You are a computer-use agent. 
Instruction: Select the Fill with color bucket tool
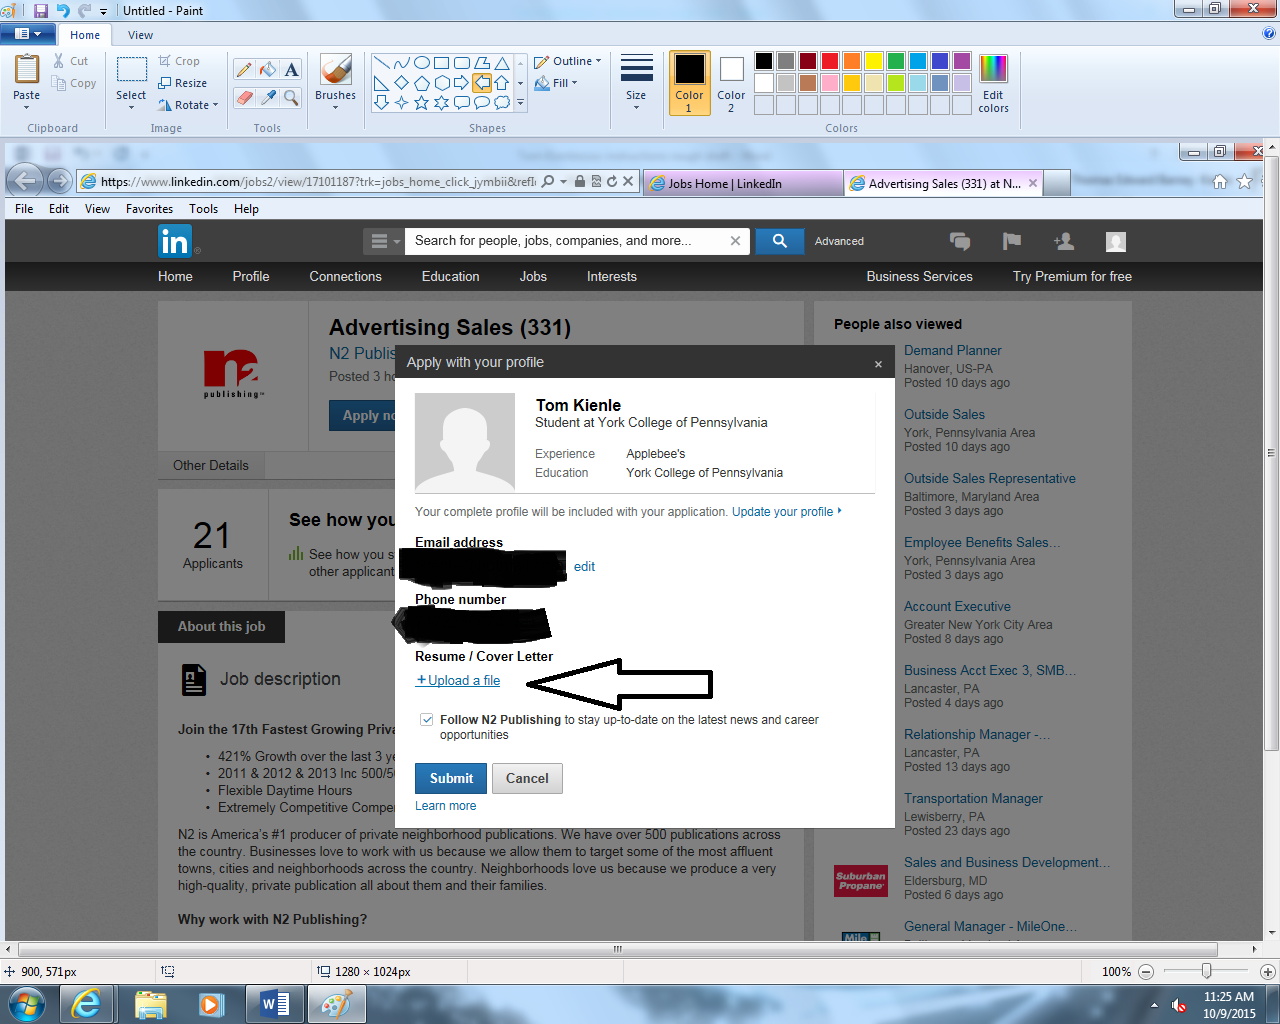point(267,69)
